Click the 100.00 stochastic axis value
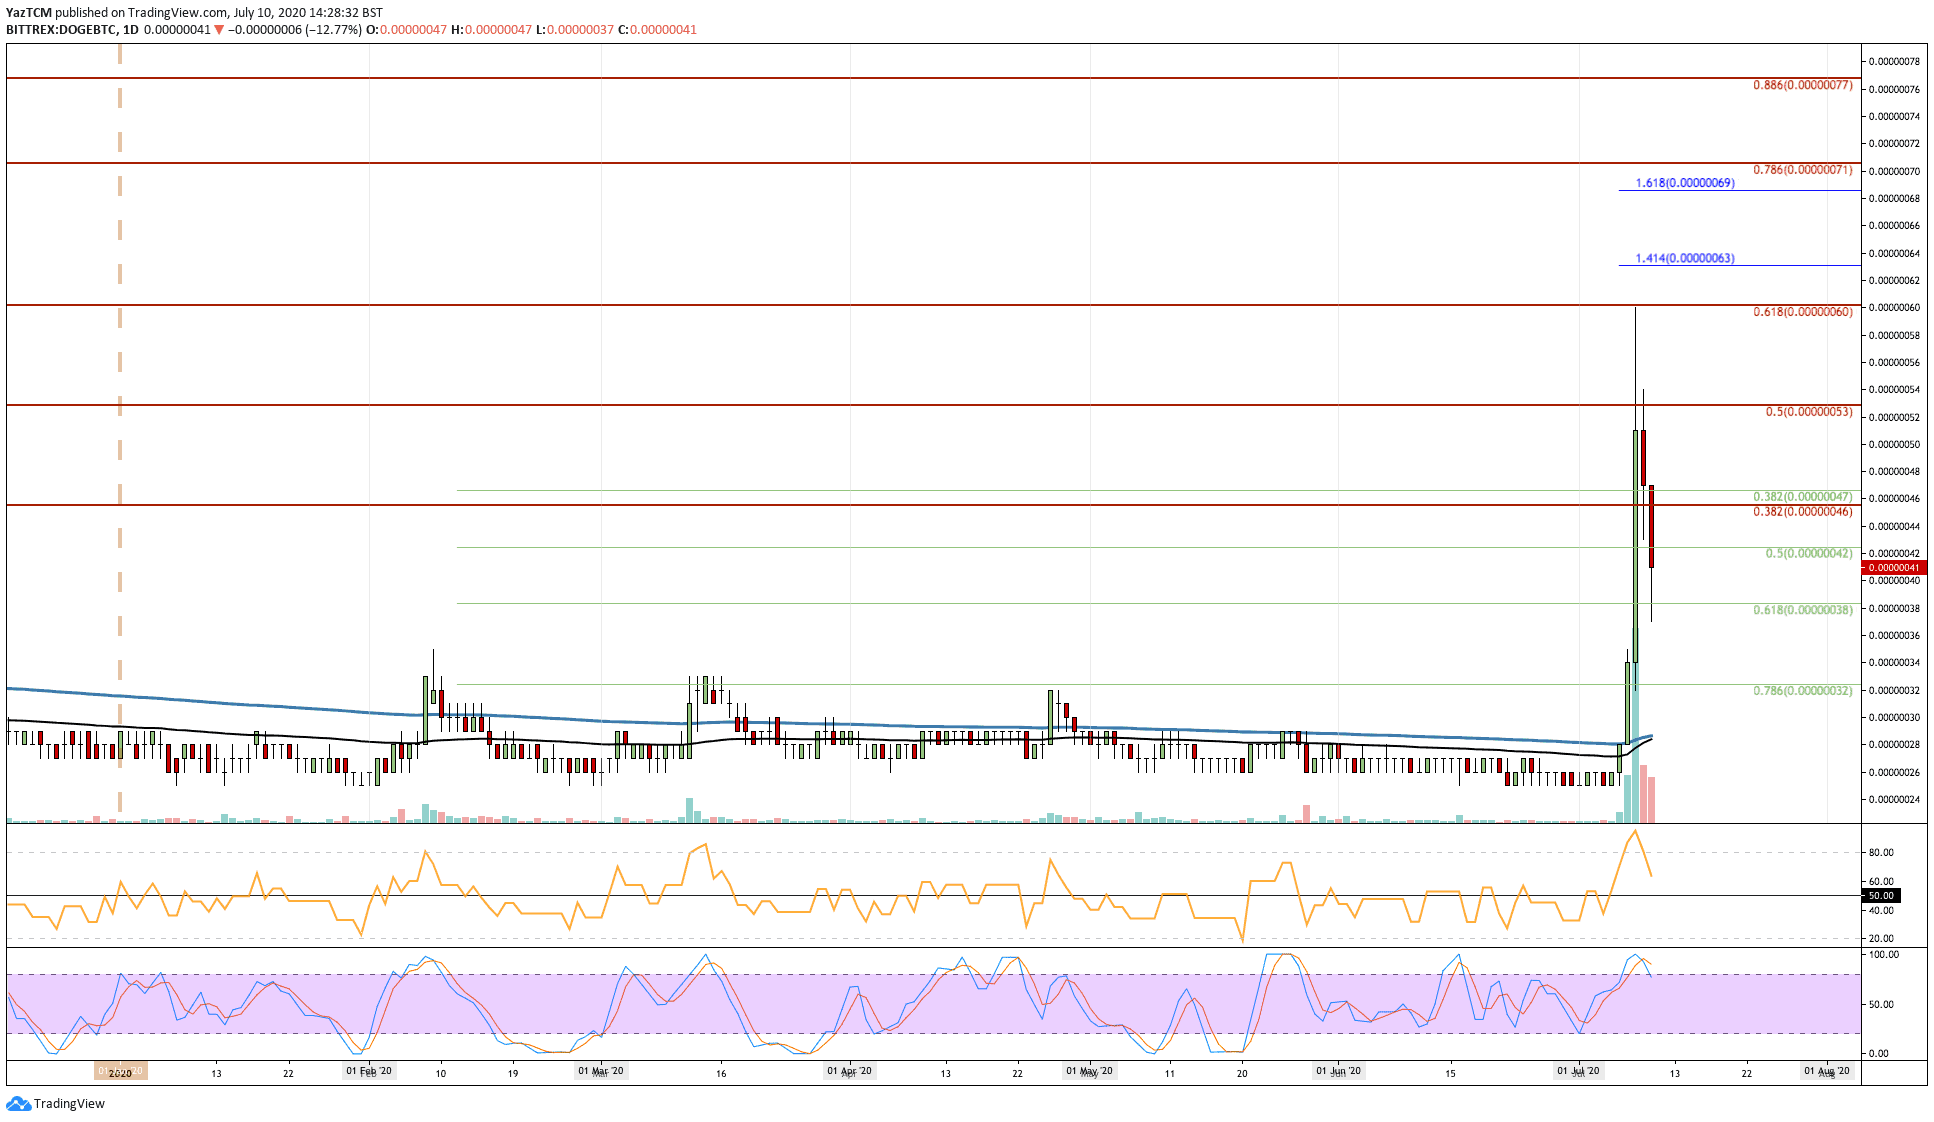Screen dimensions: 1934x1122 (x=1884, y=955)
